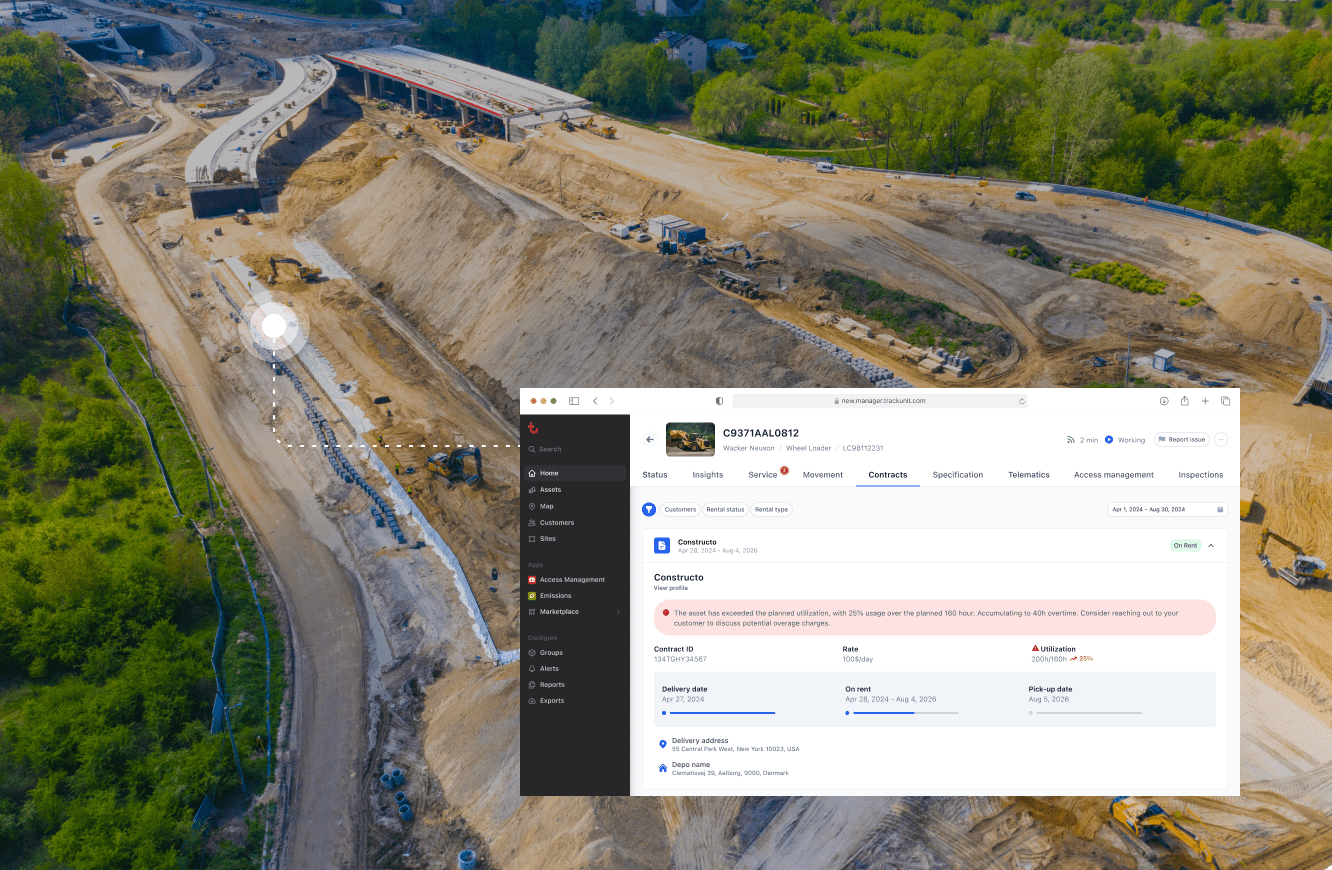
Task: Click the Assets icon in sidebar
Action: 532,490
